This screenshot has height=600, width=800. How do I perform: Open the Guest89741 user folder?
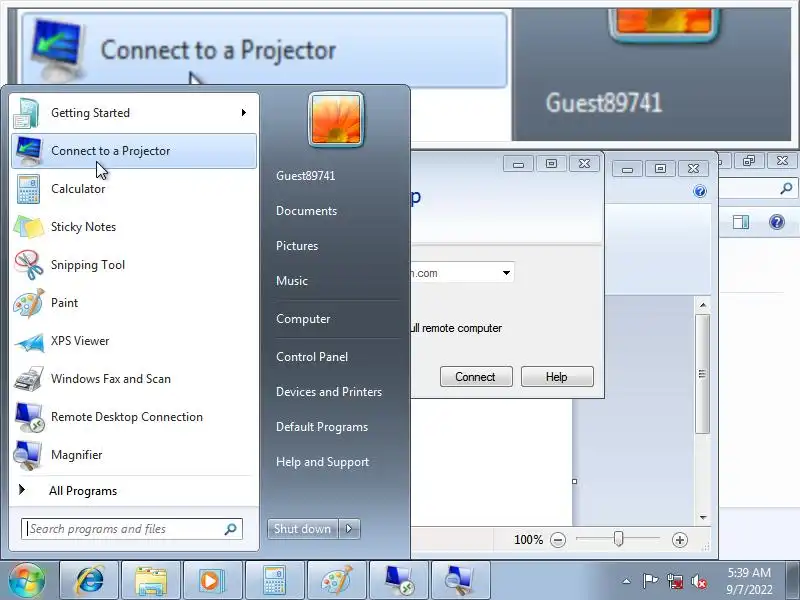click(306, 176)
